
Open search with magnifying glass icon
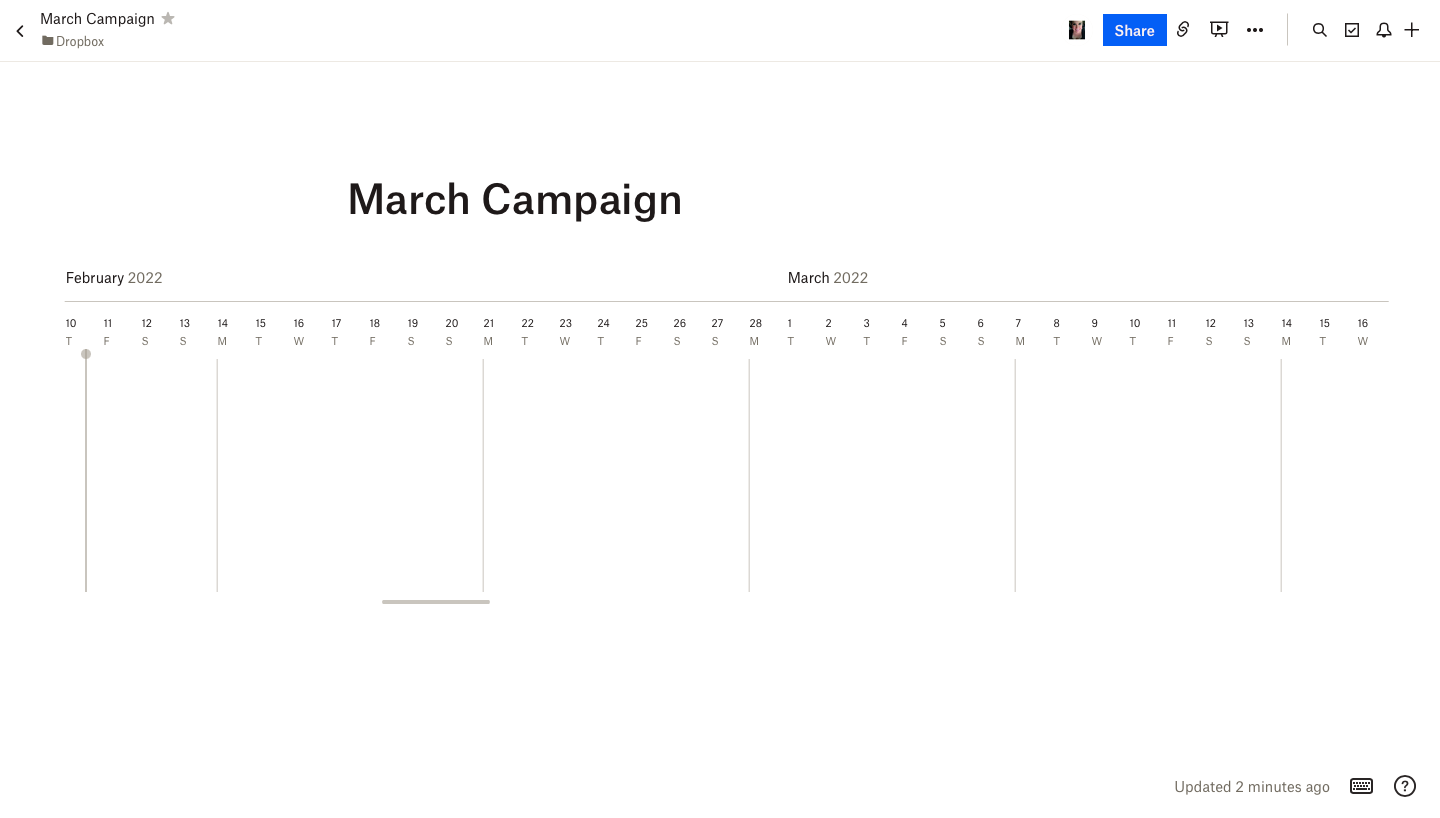[1320, 30]
